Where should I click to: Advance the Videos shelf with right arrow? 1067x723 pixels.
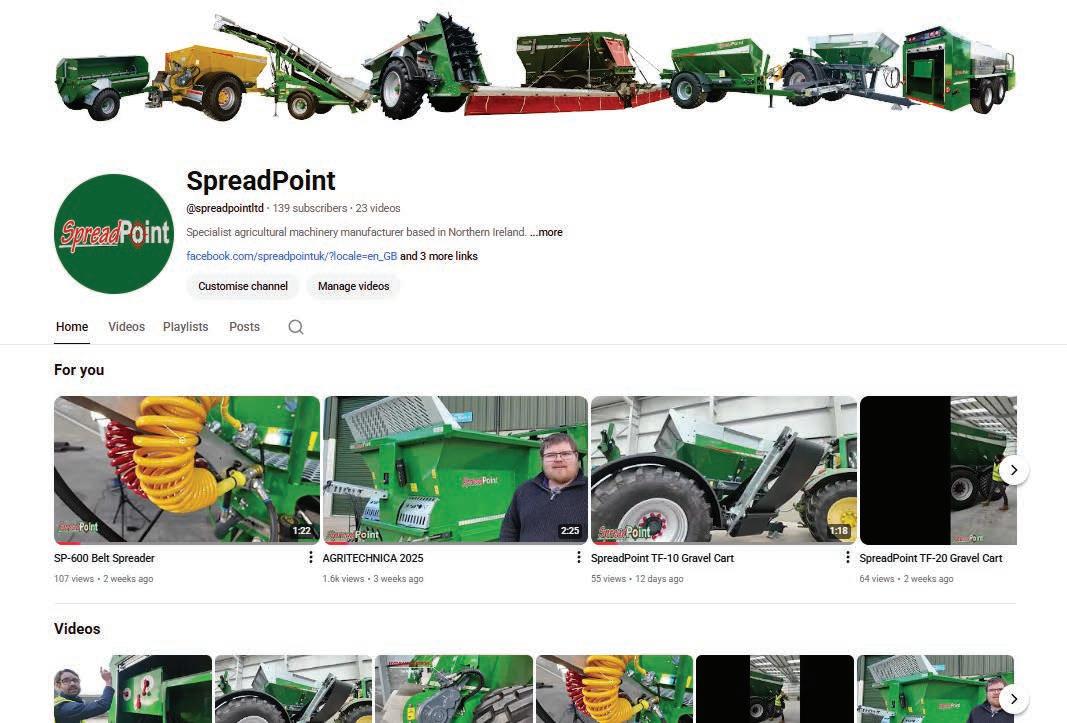pos(1014,698)
